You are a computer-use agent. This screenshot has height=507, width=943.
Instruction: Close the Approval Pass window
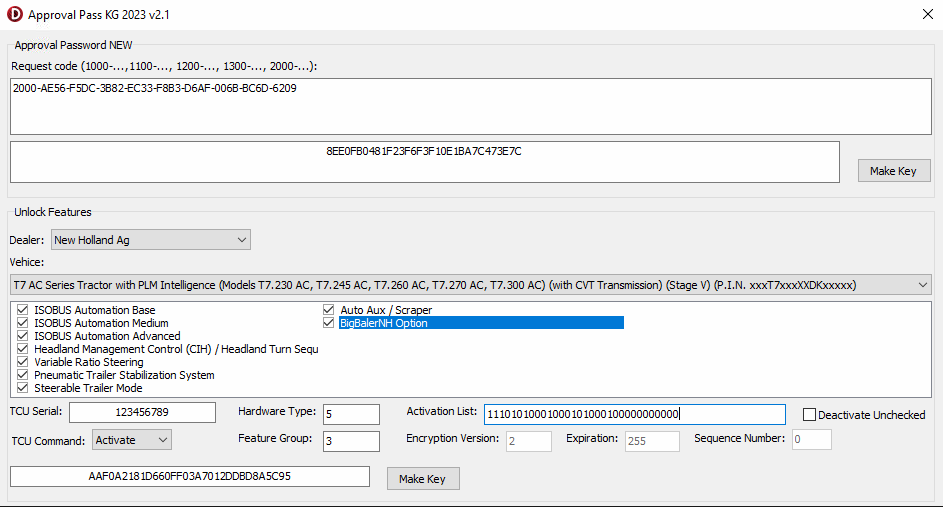coord(928,14)
